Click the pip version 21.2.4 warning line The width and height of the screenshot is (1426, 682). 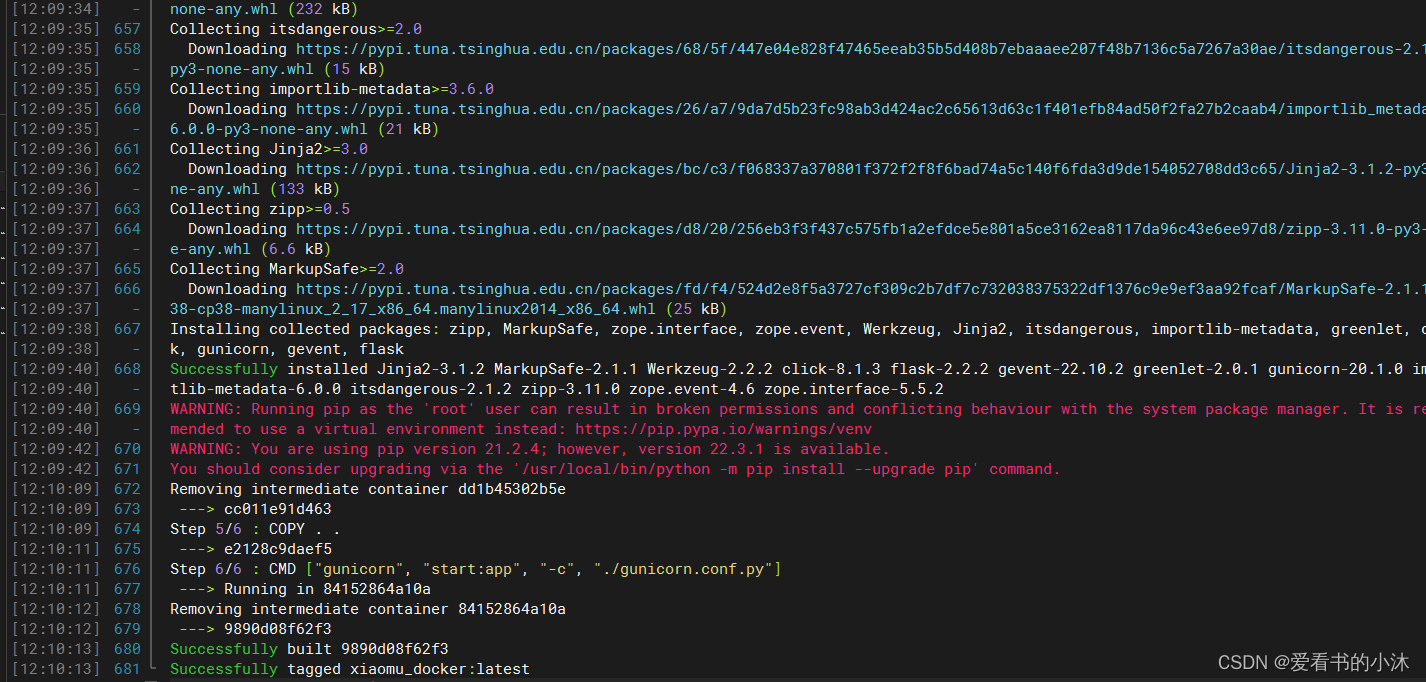click(529, 449)
